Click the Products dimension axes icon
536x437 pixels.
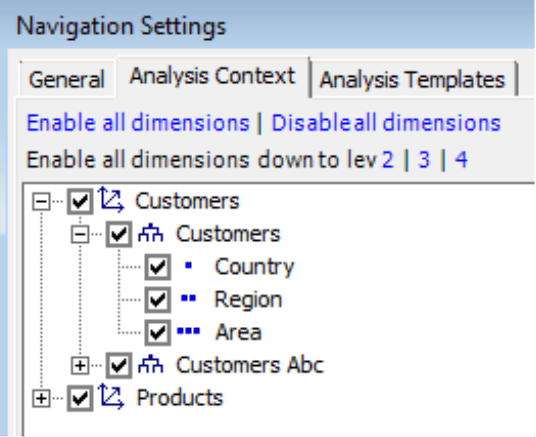[111, 397]
